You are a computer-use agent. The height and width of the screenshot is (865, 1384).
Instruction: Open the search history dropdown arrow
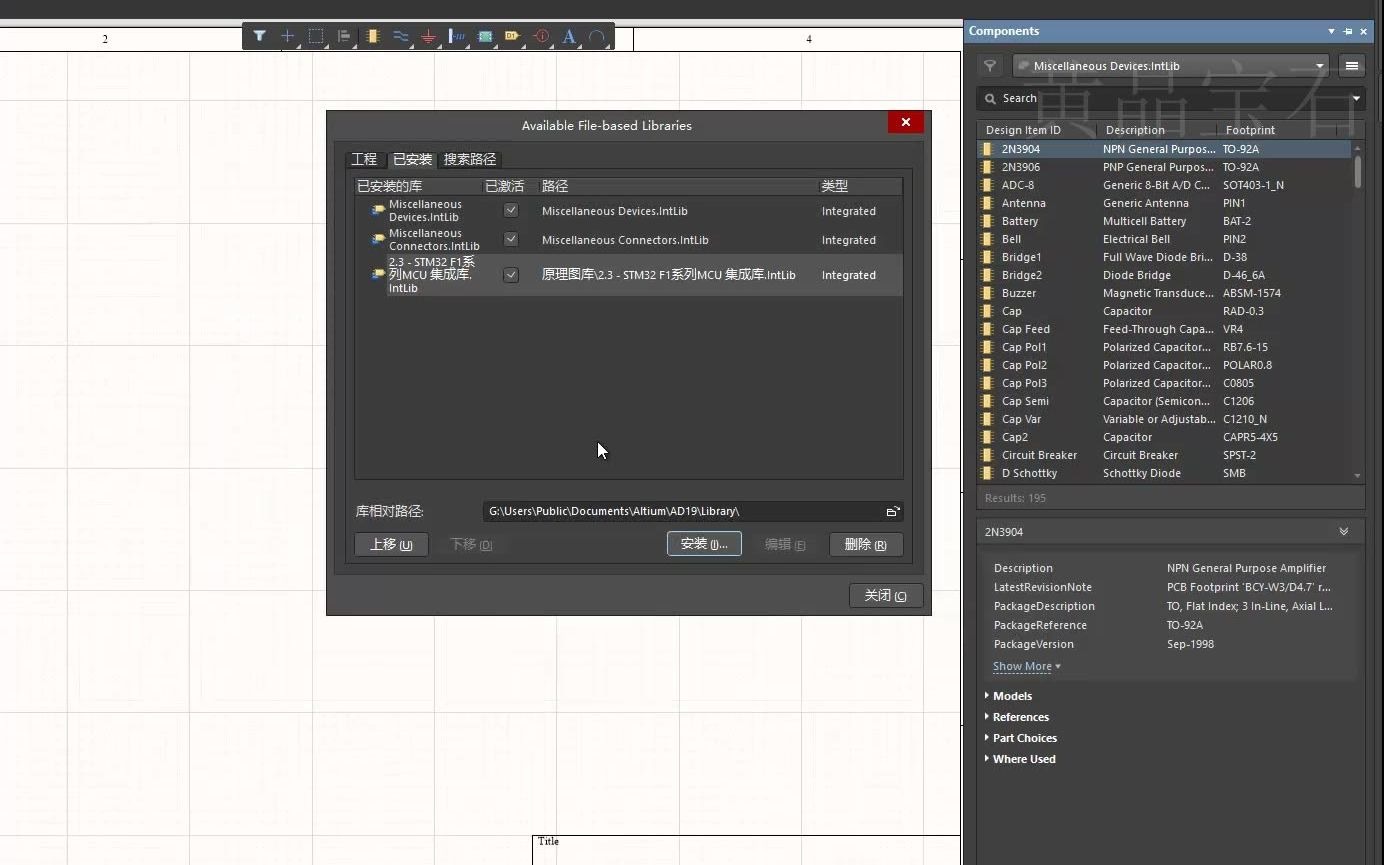coord(1357,98)
